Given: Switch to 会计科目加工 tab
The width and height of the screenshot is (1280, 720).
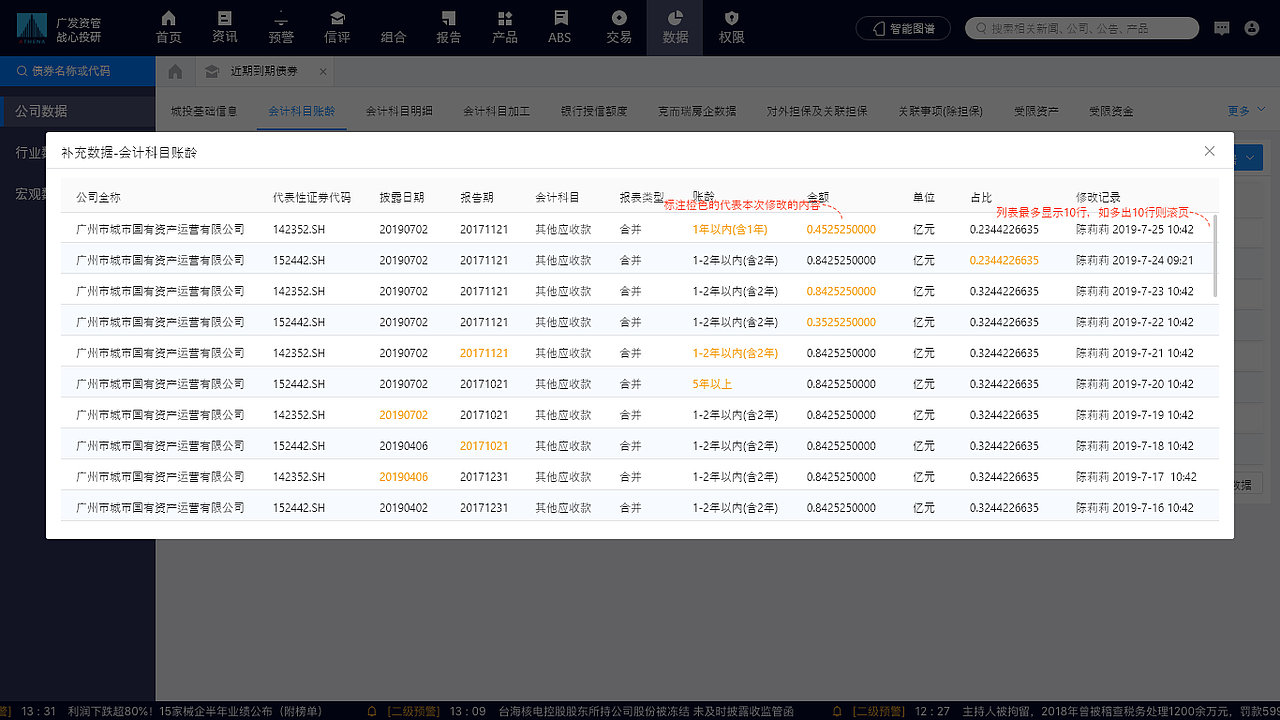Looking at the screenshot, I should [x=496, y=111].
